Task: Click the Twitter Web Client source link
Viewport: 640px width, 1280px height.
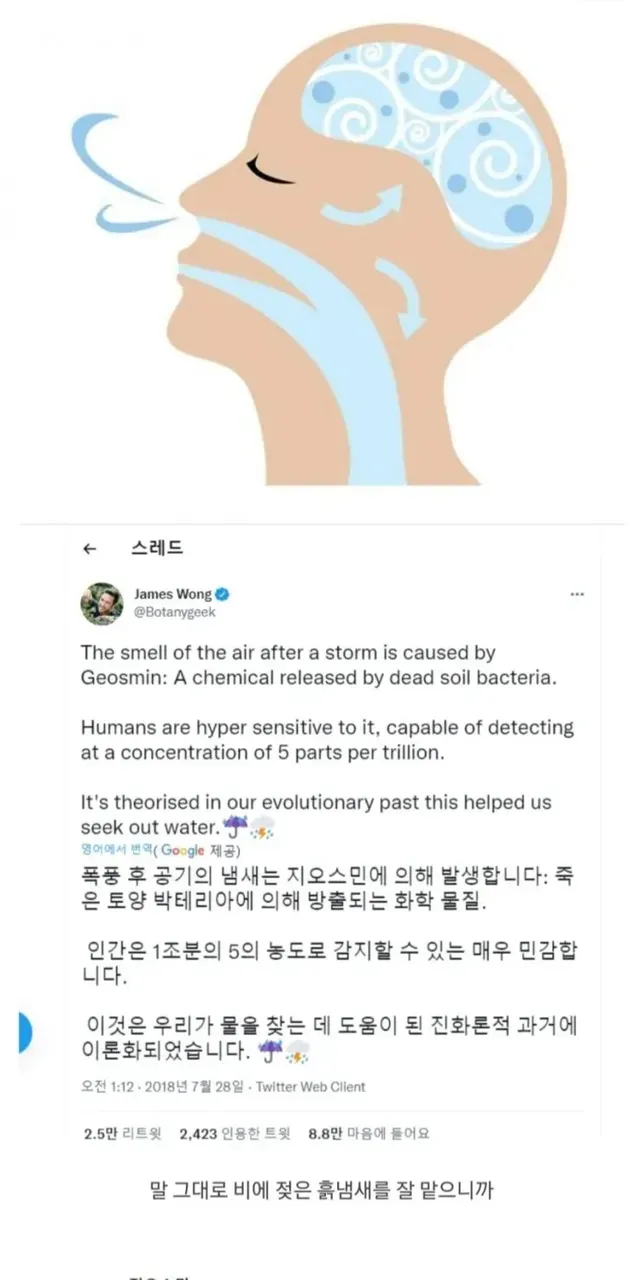Action: pyautogui.click(x=311, y=1086)
